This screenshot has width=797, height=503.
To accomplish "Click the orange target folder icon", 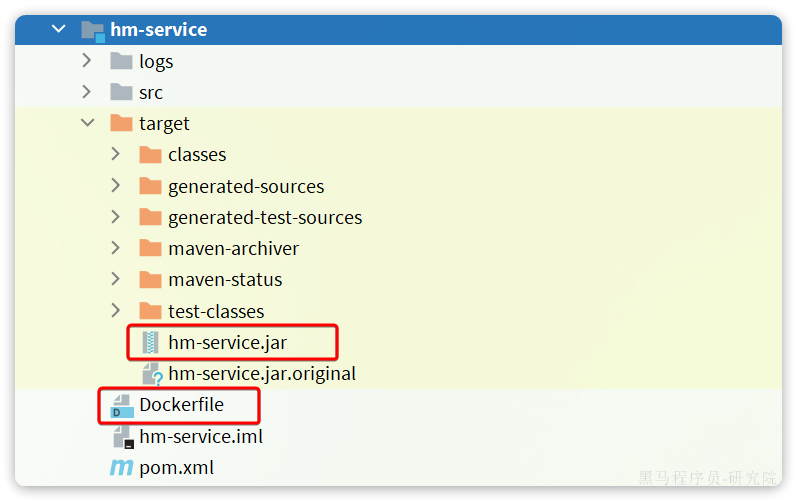I will coord(121,123).
